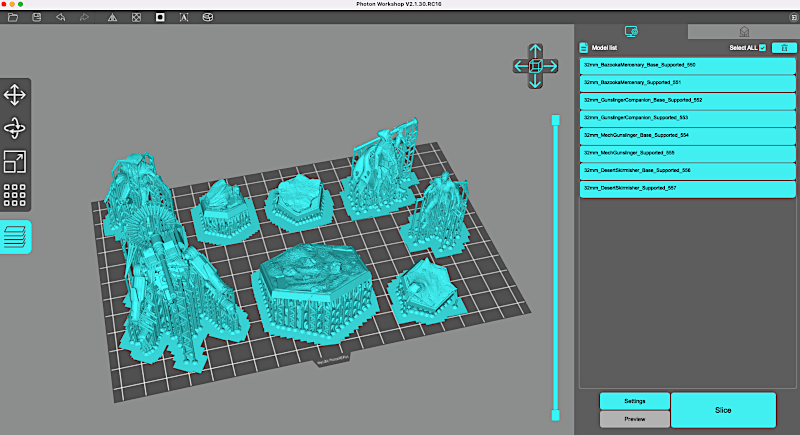Open the text paste tool
800x435 pixels.
tap(184, 17)
